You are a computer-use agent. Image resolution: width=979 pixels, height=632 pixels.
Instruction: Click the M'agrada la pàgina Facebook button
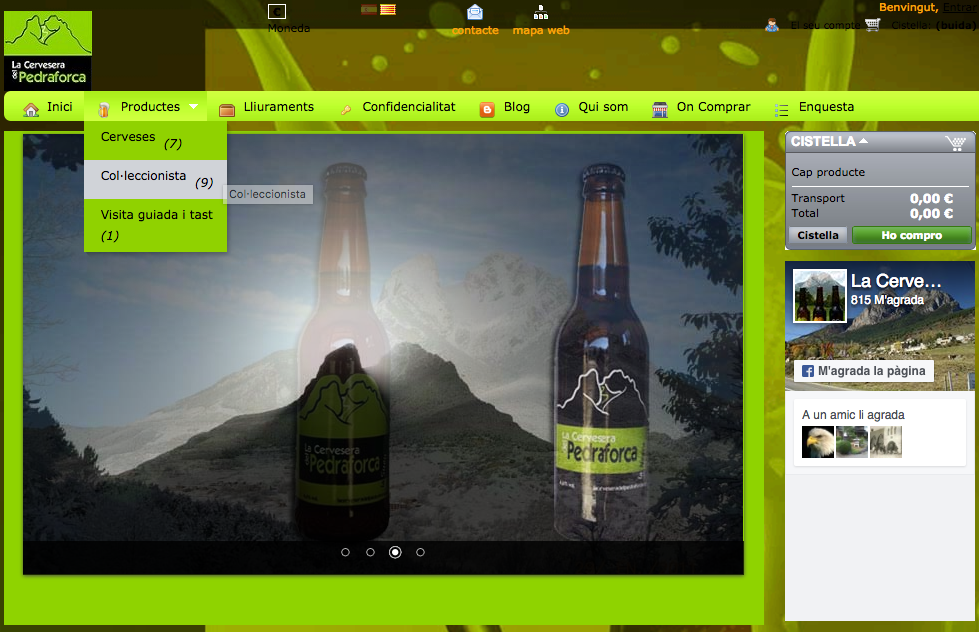[864, 371]
